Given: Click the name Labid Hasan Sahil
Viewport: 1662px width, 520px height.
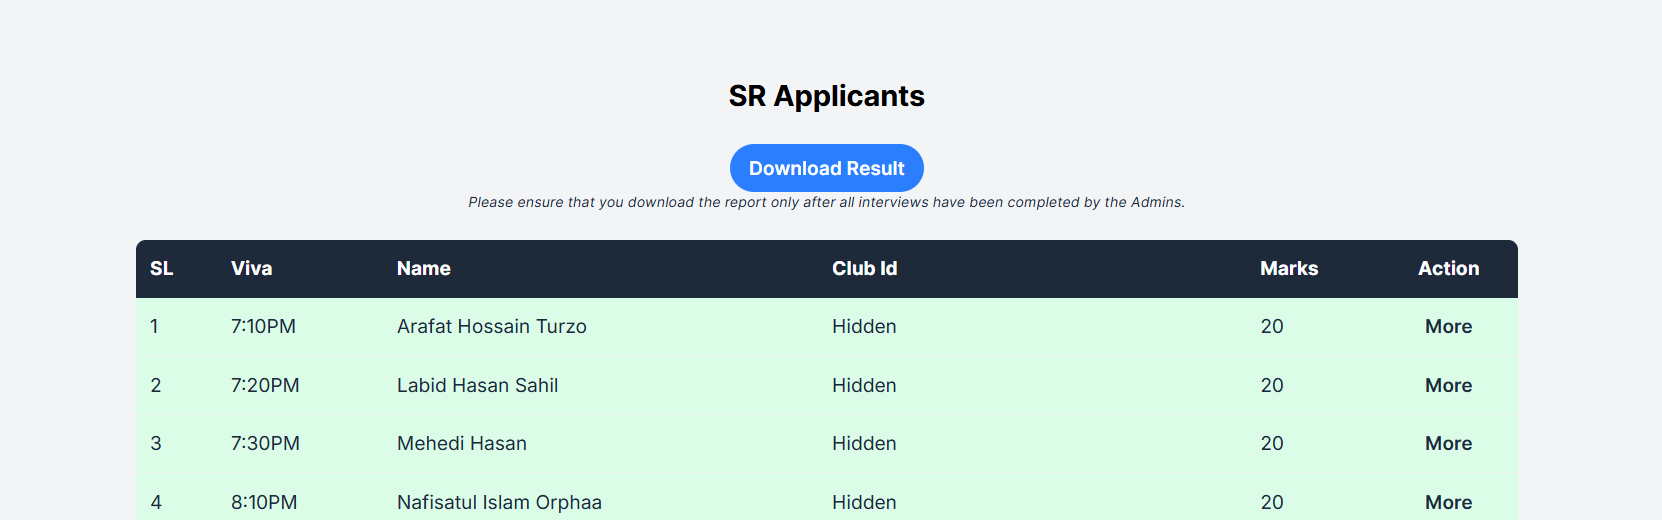Looking at the screenshot, I should coord(477,386).
